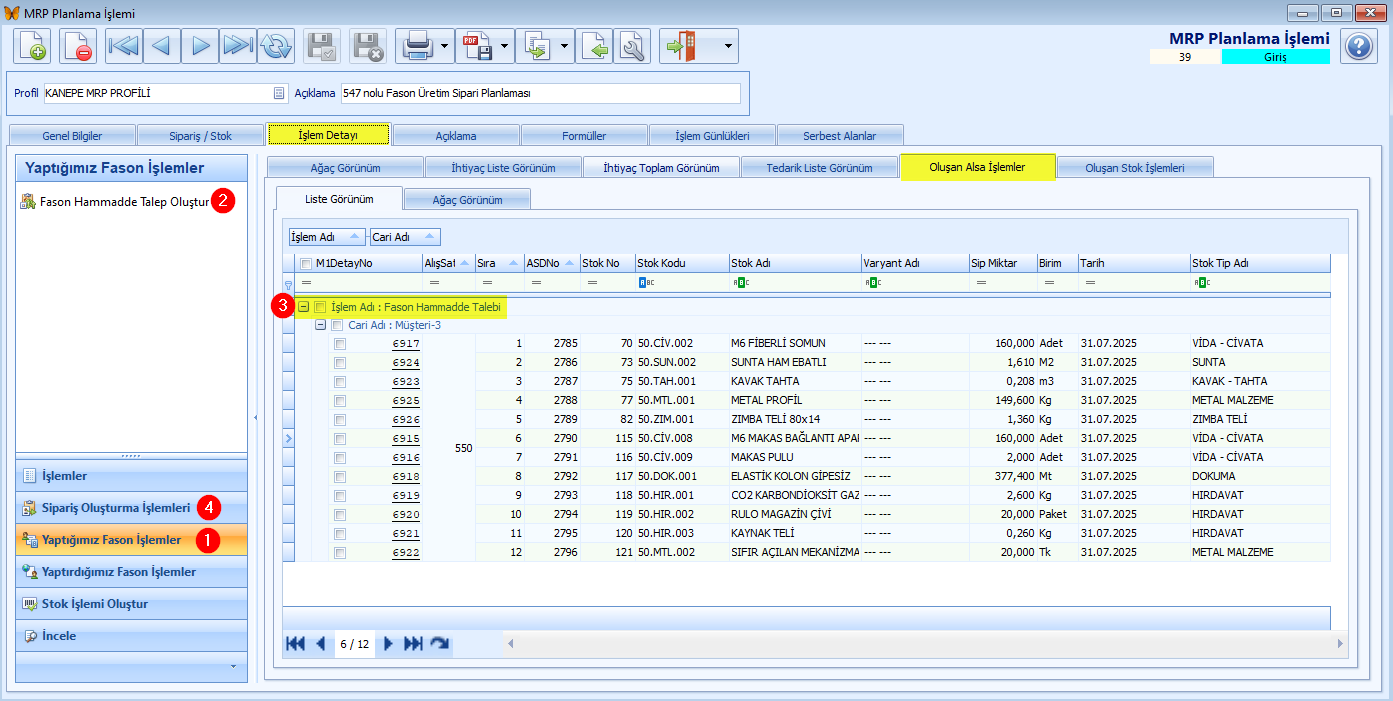Go to the previous record in the toolbar

(162, 46)
